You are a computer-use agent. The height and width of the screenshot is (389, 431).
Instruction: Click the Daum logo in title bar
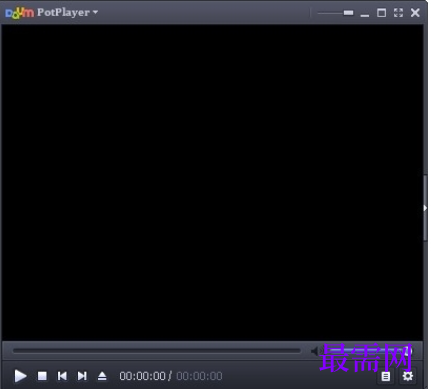19,13
